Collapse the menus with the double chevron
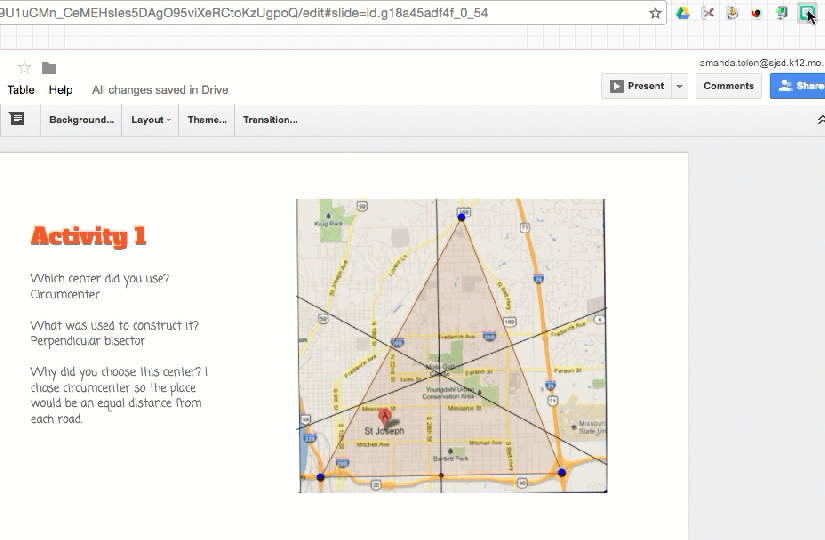 820,119
